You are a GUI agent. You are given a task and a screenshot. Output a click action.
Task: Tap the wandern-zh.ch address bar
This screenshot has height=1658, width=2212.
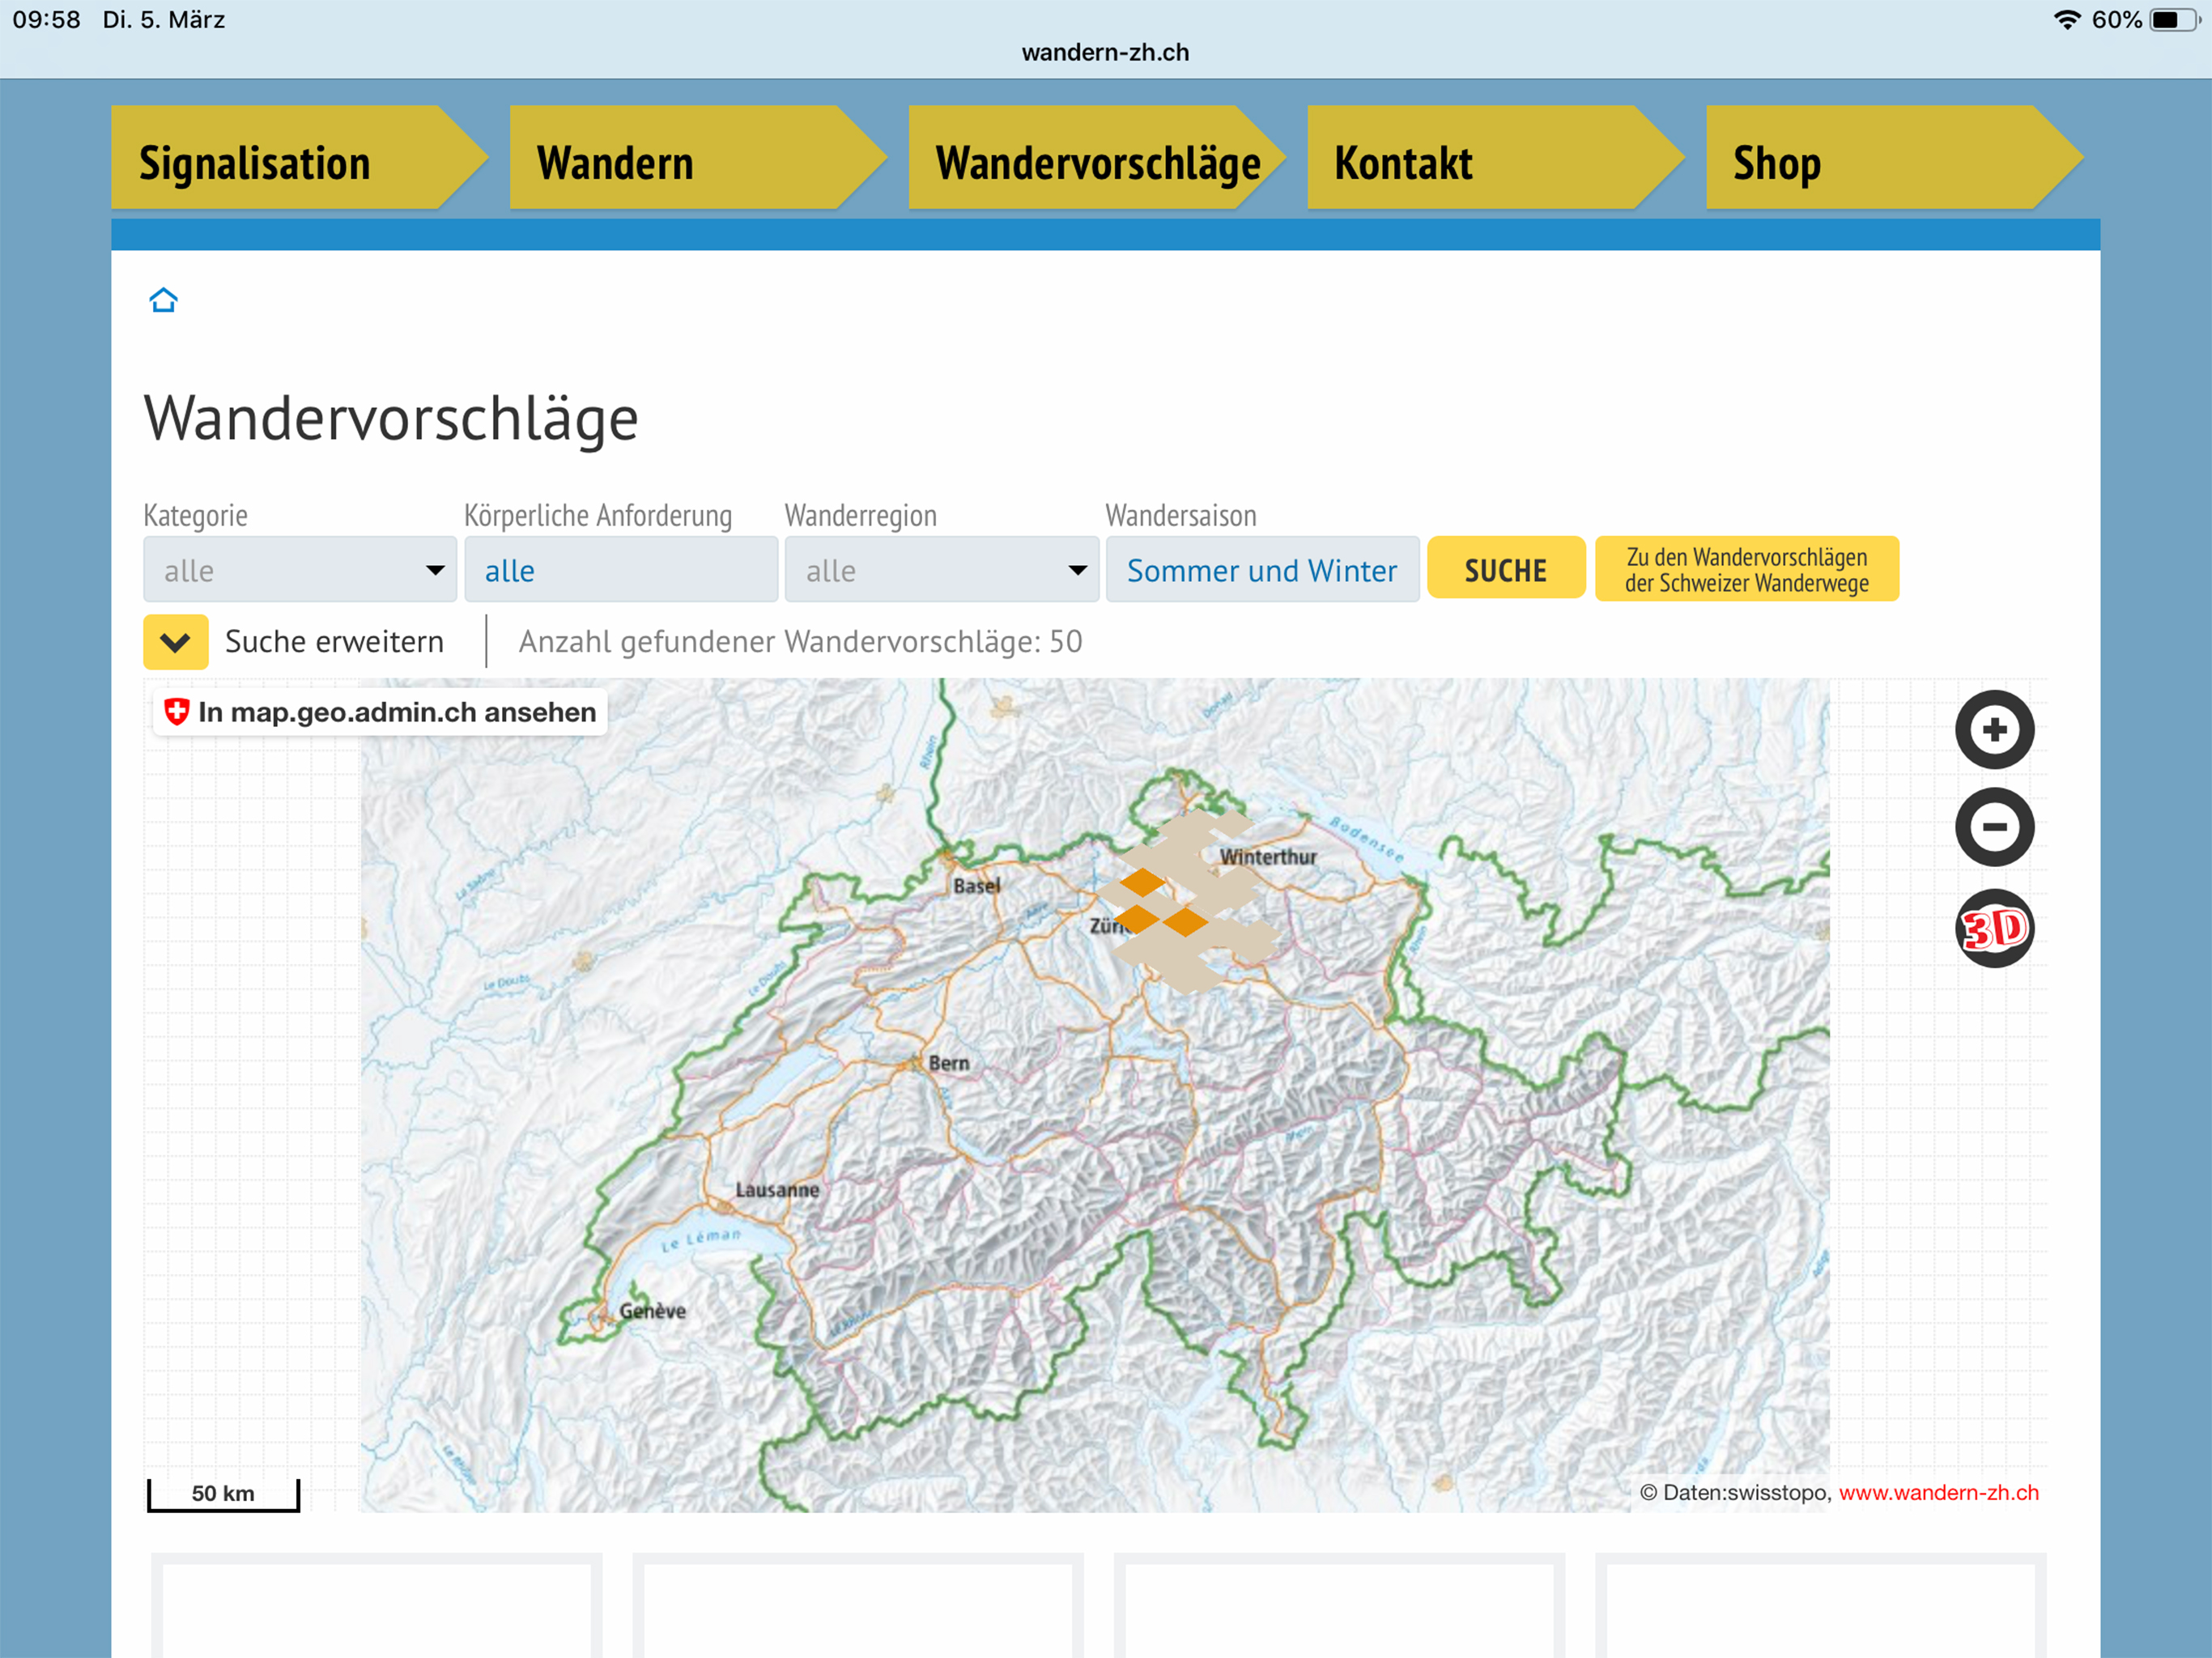tap(1105, 52)
